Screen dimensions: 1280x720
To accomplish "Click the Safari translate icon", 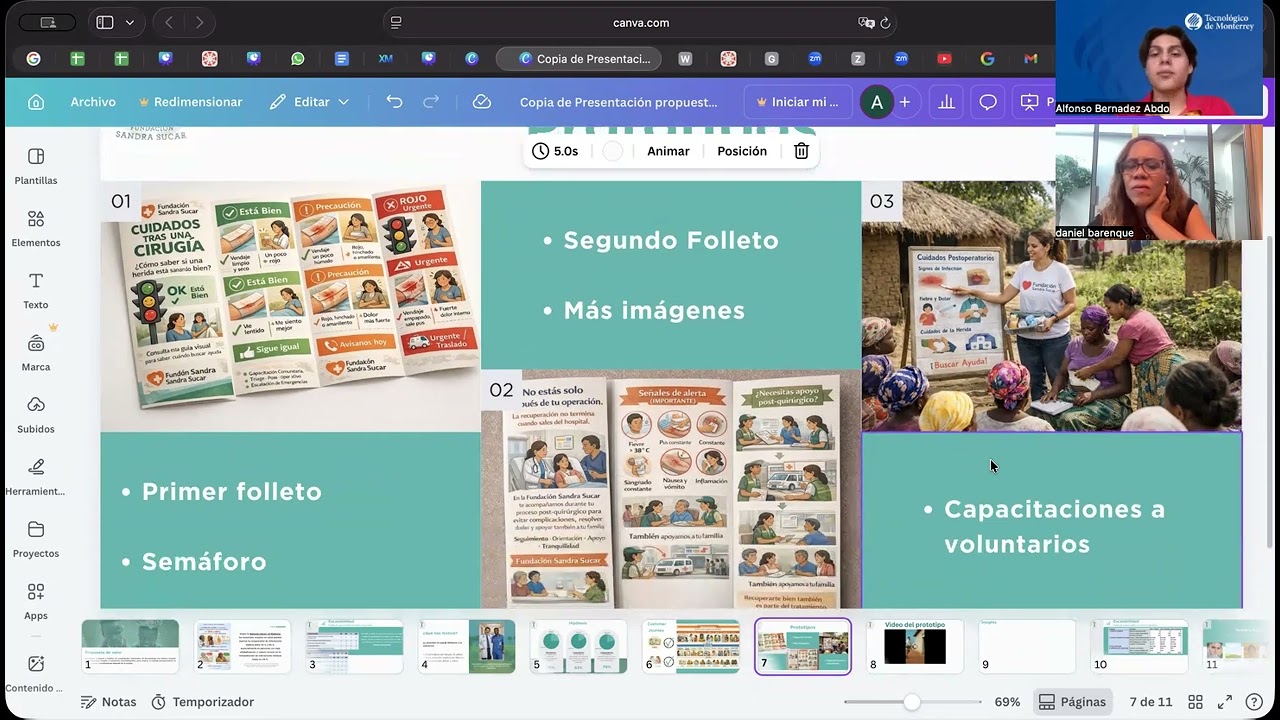I will click(866, 23).
